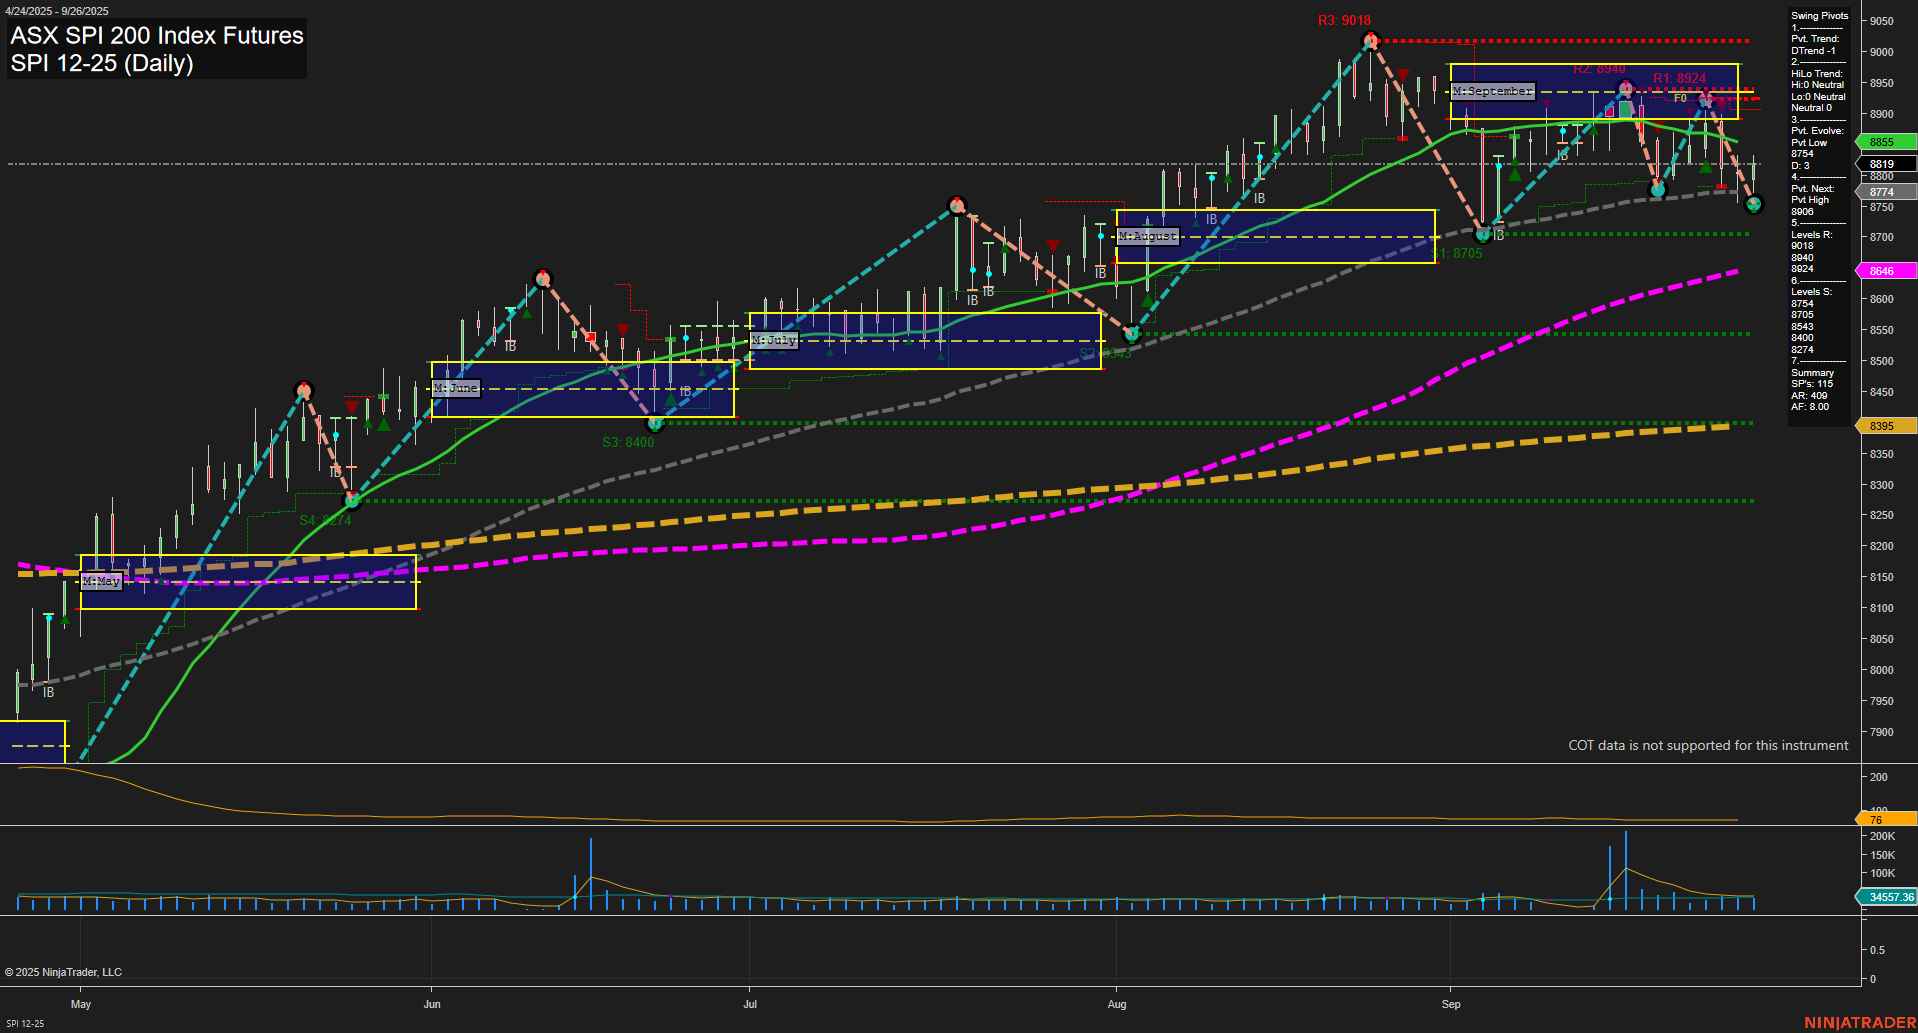The image size is (1918, 1033).
Task: Select the pivot circle at the R3: 9018 peak
Action: coord(1371,41)
